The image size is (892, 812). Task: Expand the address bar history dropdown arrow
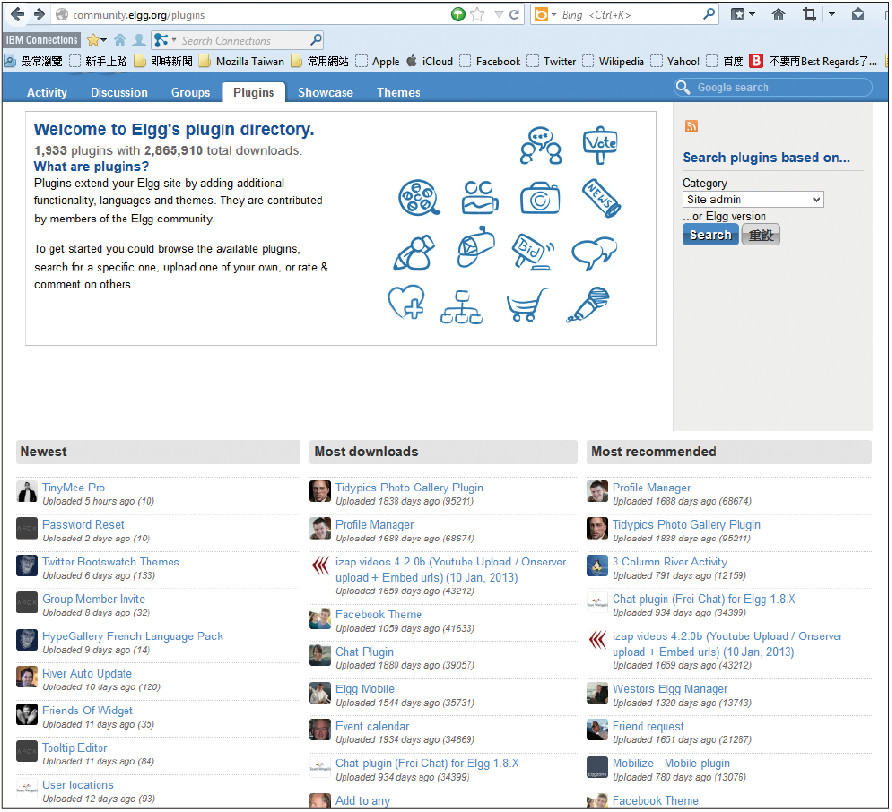(498, 15)
